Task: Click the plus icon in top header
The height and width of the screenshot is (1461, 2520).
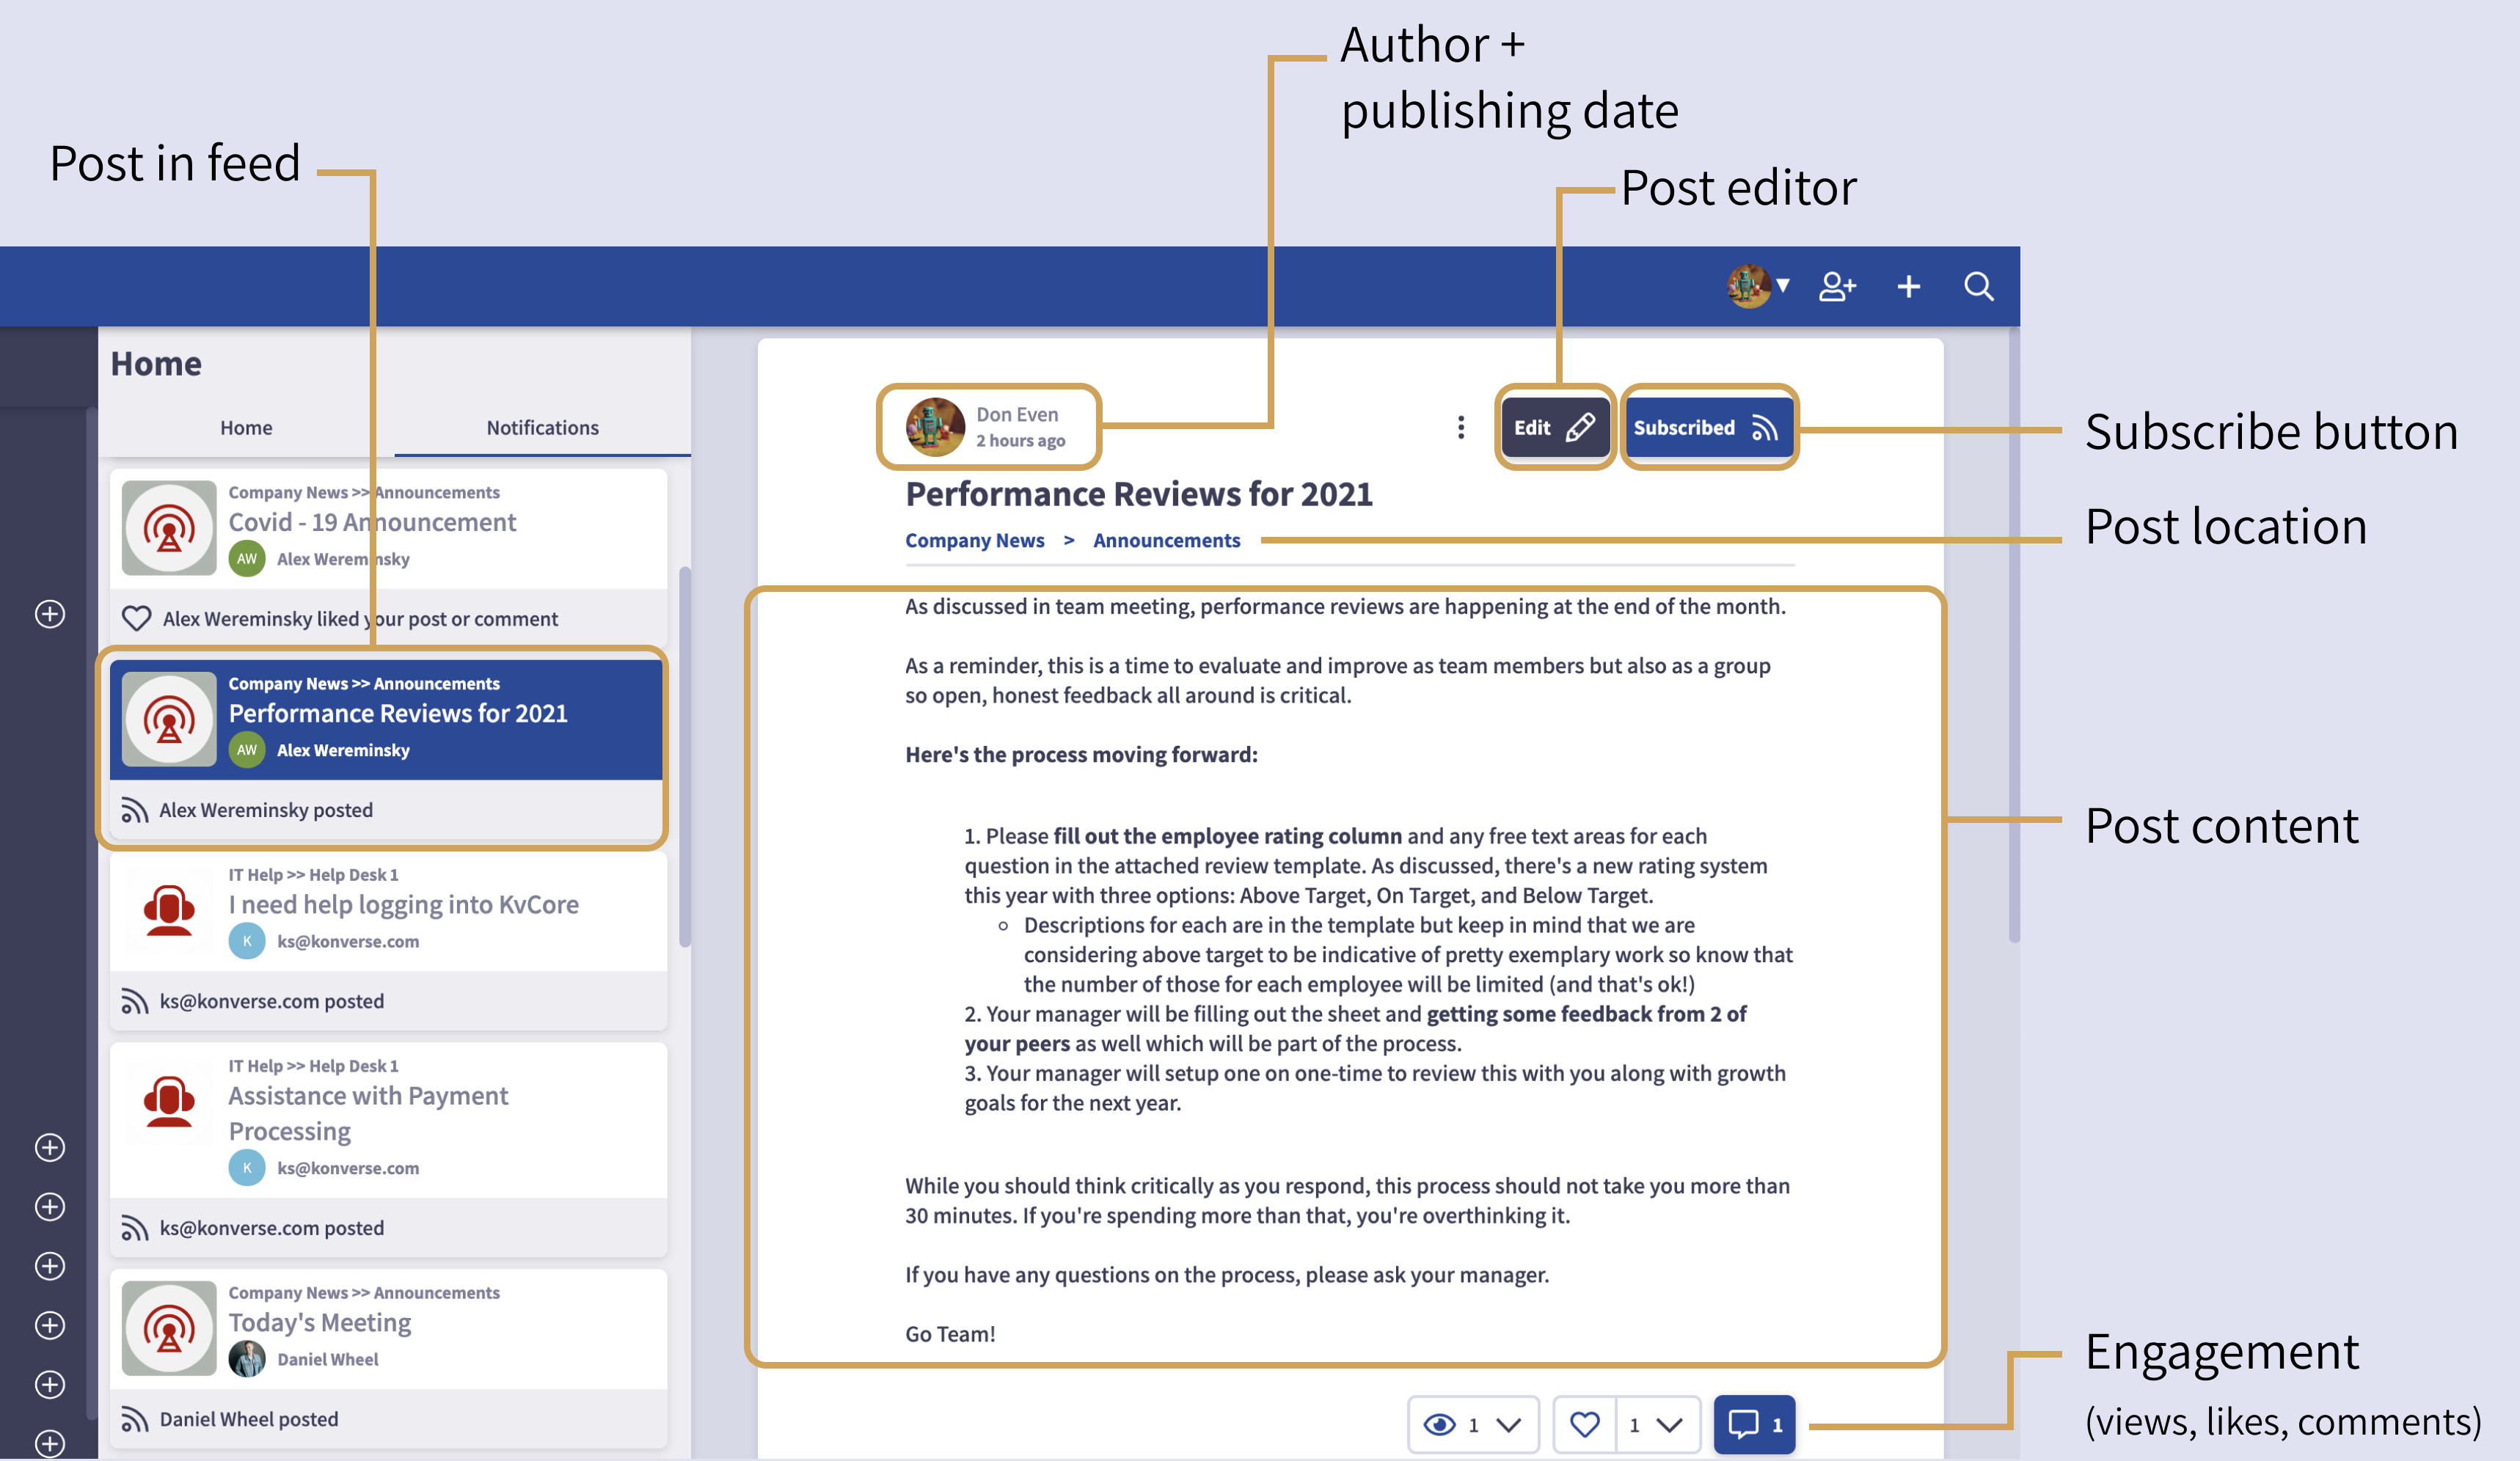Action: tap(1908, 287)
